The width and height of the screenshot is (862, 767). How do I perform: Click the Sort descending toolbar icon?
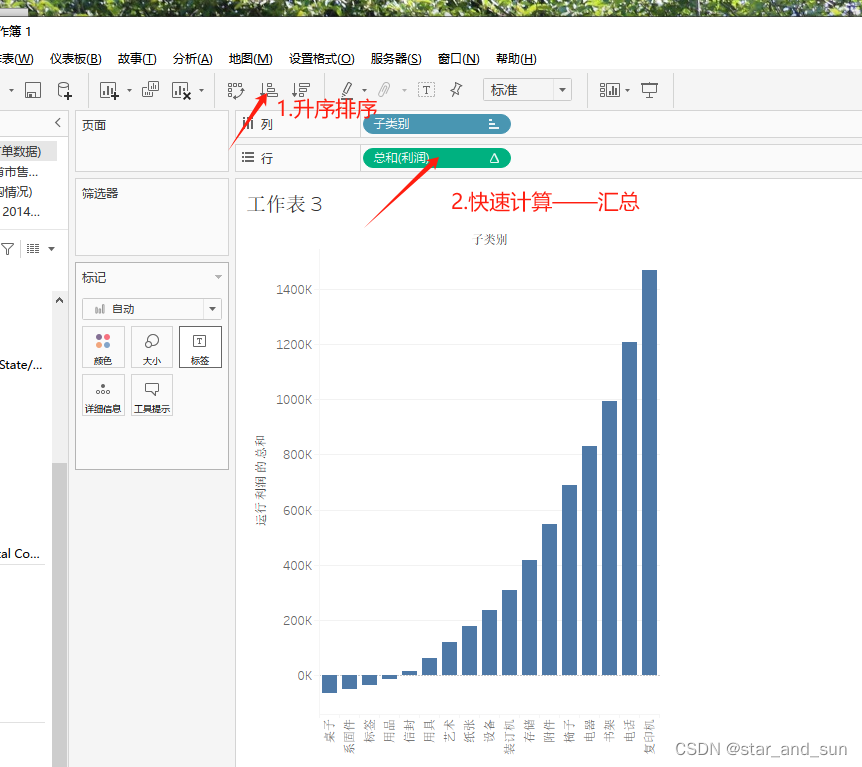point(301,90)
